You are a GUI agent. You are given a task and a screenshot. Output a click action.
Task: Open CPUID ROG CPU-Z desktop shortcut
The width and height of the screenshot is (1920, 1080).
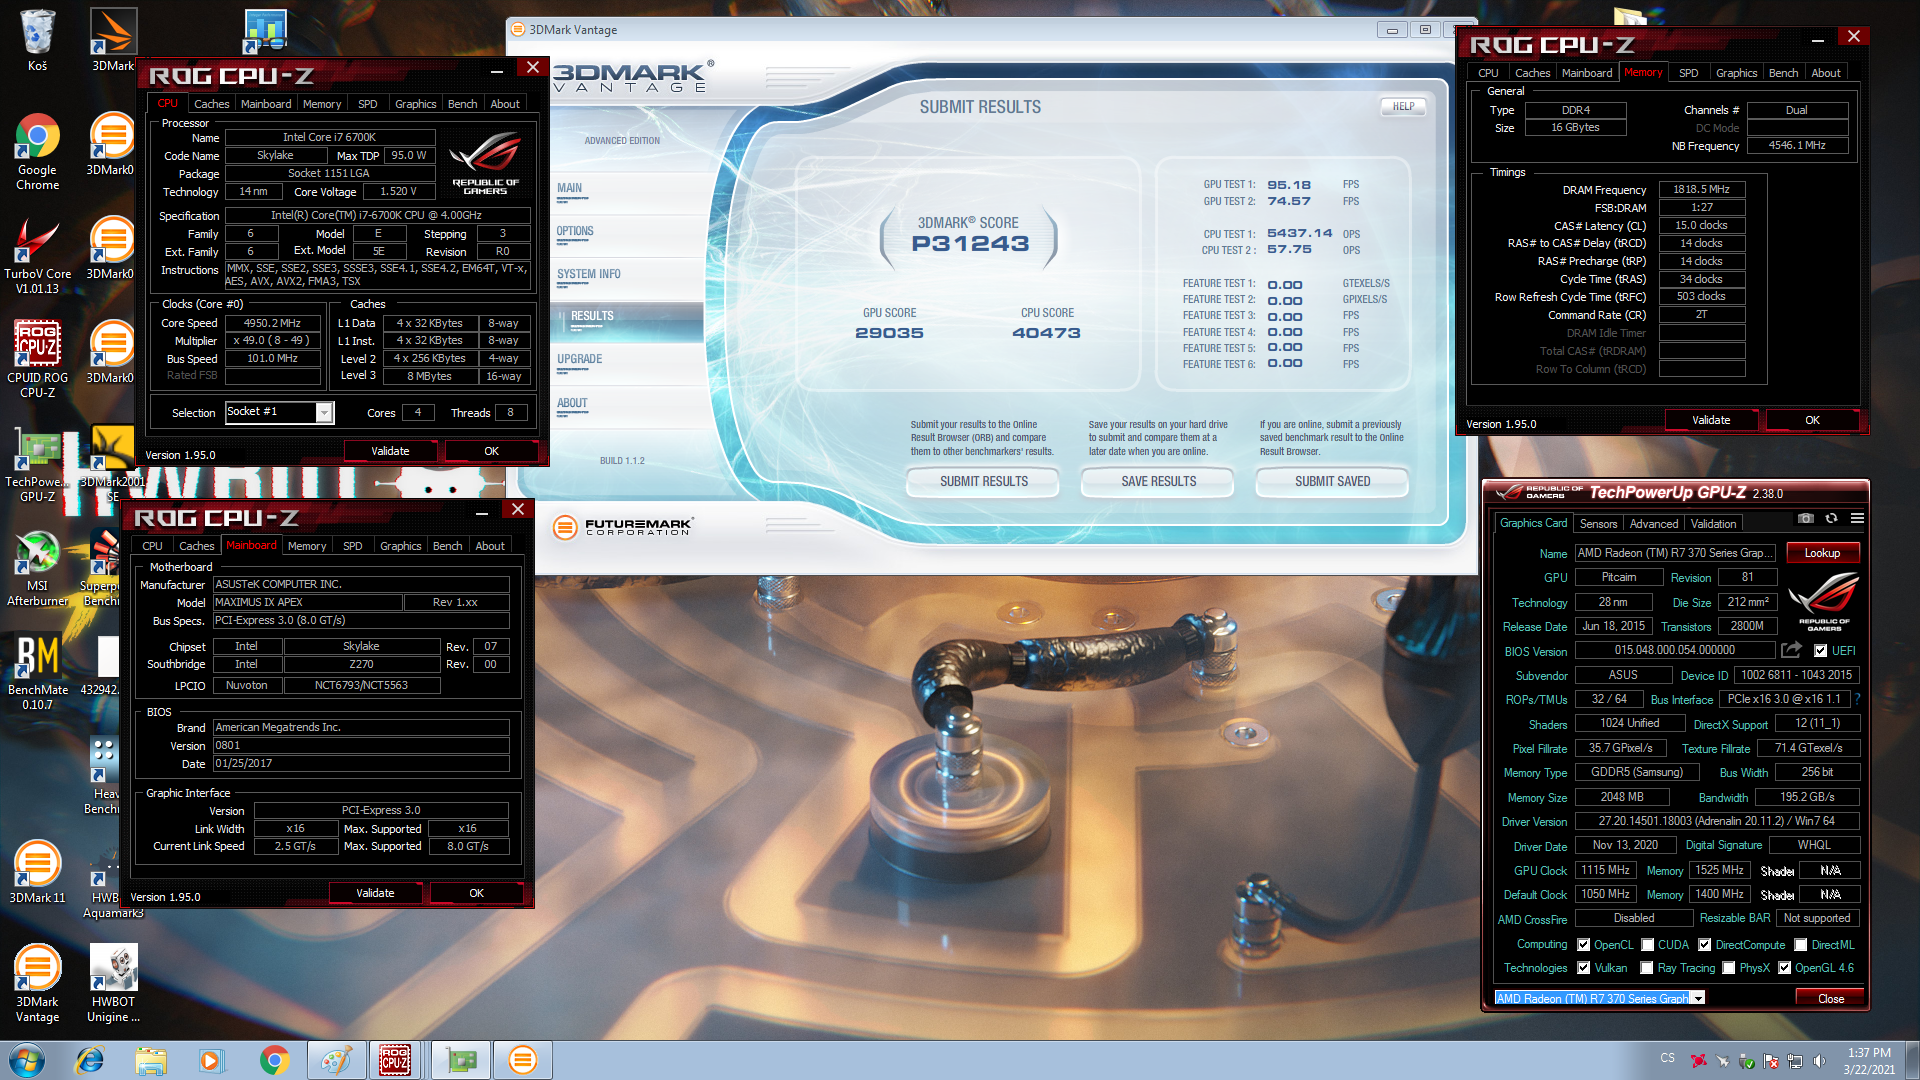[37, 360]
